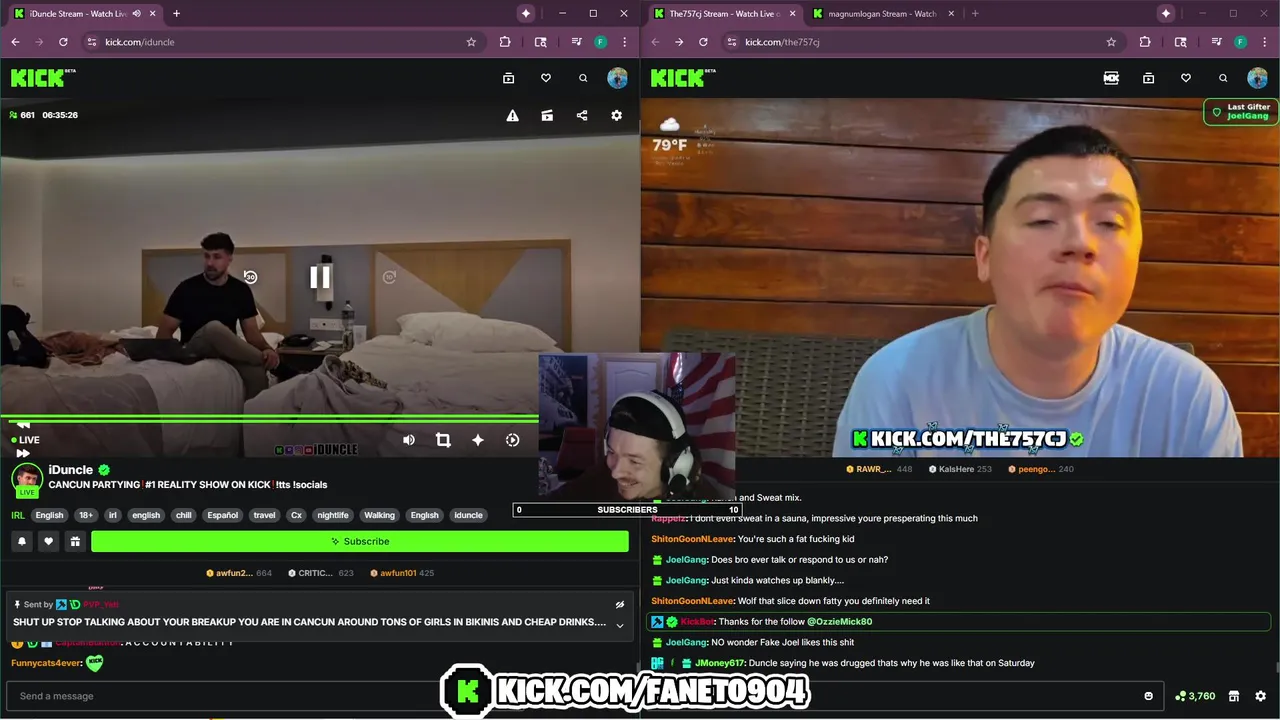Click the green Subscribe button
The height and width of the screenshot is (720, 1280).
pyautogui.click(x=360, y=541)
